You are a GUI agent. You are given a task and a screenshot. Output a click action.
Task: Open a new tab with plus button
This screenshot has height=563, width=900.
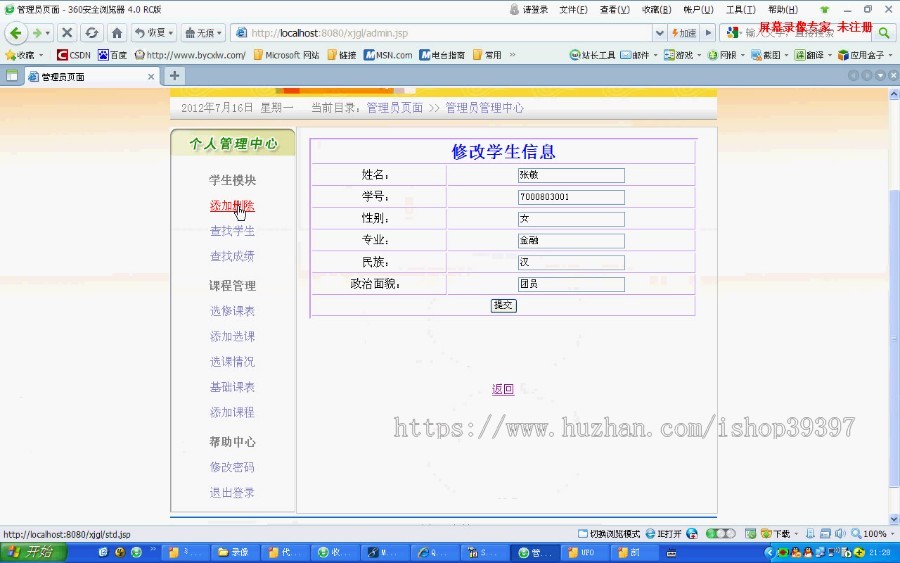click(174, 75)
